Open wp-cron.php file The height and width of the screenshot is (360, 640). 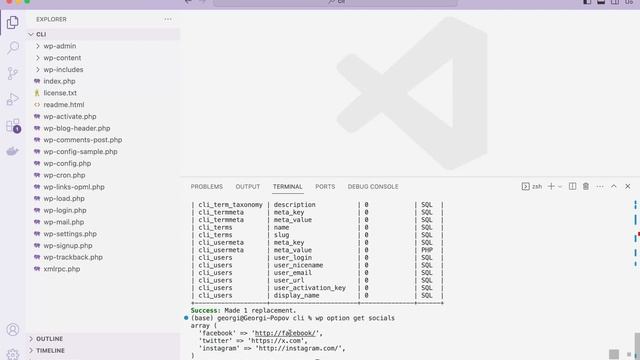click(x=64, y=175)
